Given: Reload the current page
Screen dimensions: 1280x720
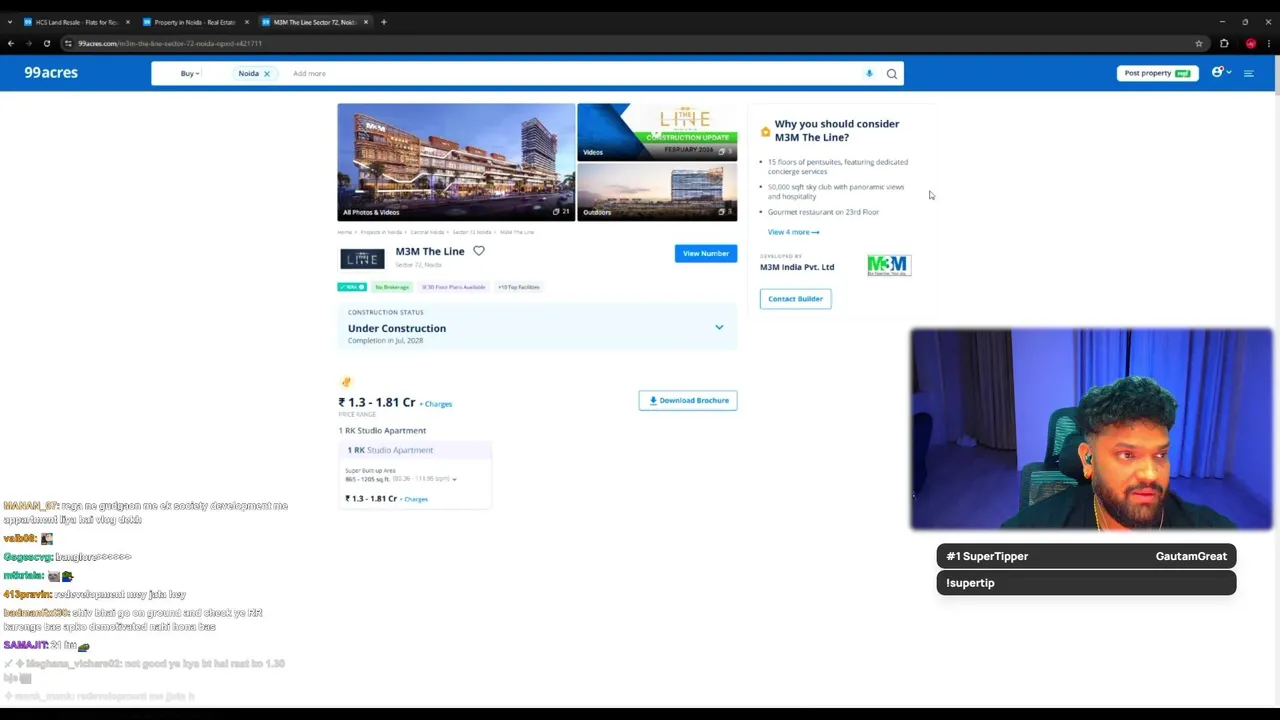Looking at the screenshot, I should click(x=46, y=43).
